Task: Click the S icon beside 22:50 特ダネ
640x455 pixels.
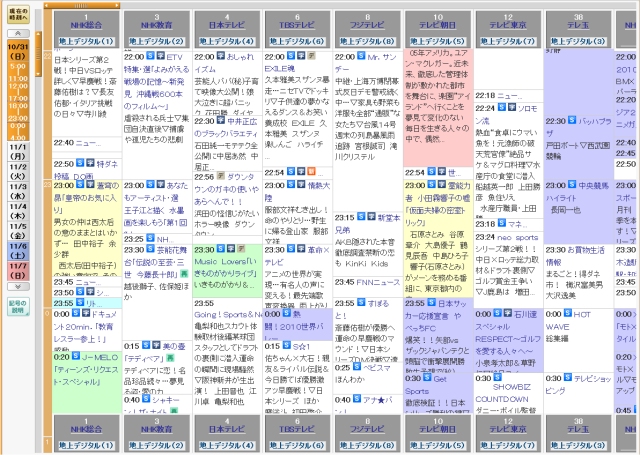Action: coord(80,163)
